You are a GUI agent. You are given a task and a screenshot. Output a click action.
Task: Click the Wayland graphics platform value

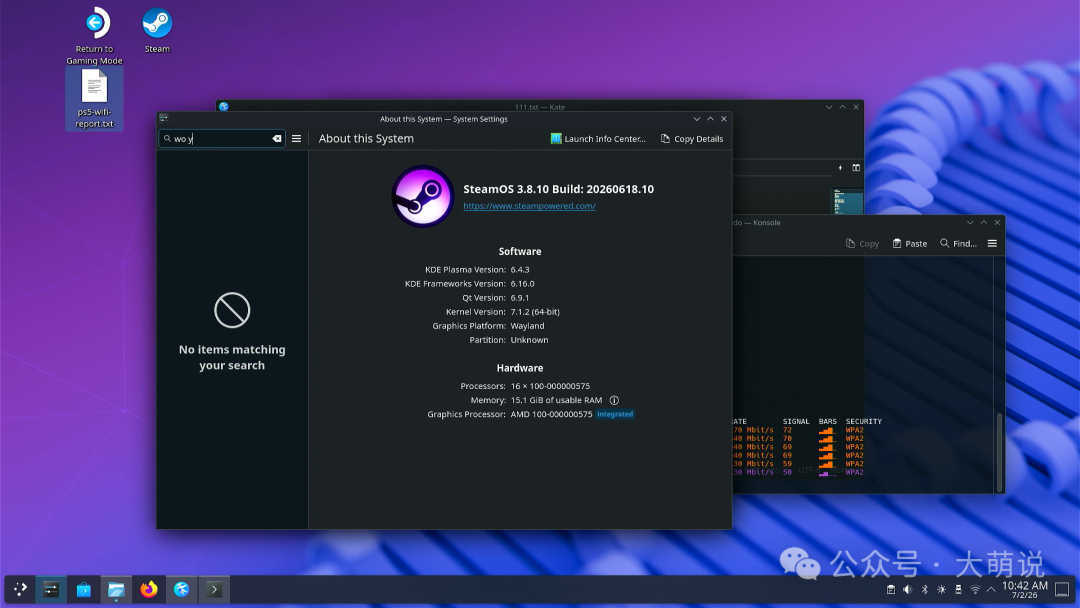pyautogui.click(x=528, y=326)
